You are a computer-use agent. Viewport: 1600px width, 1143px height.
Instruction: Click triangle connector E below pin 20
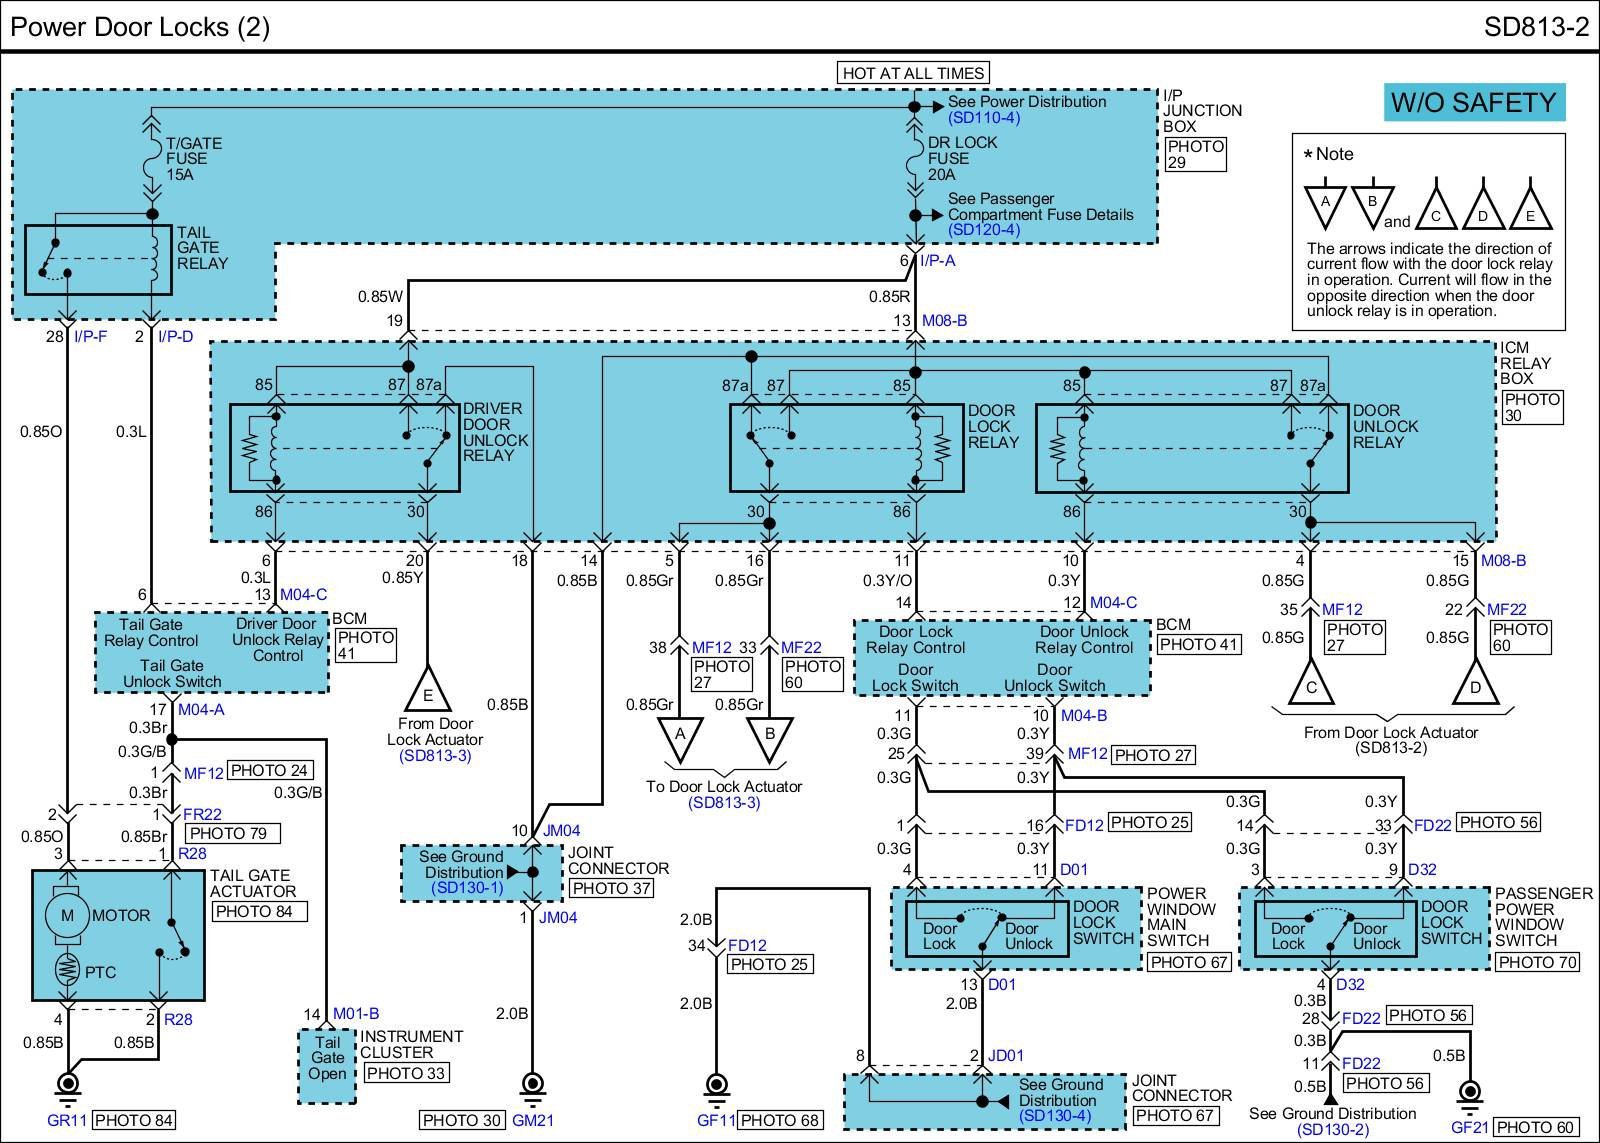tap(428, 690)
